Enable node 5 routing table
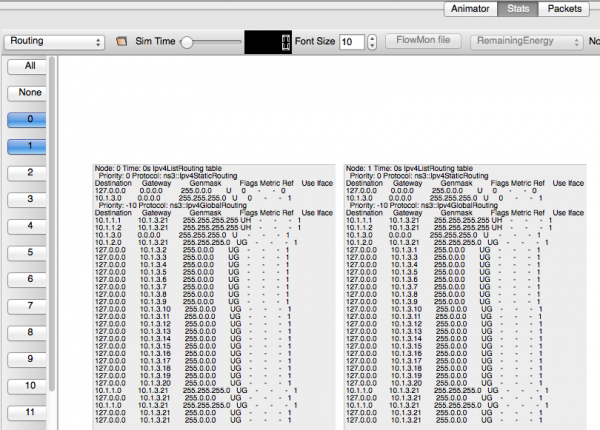 click(30, 253)
